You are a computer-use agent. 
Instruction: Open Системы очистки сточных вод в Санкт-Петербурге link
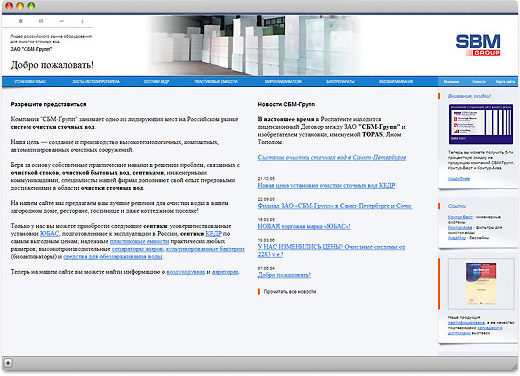(332, 157)
